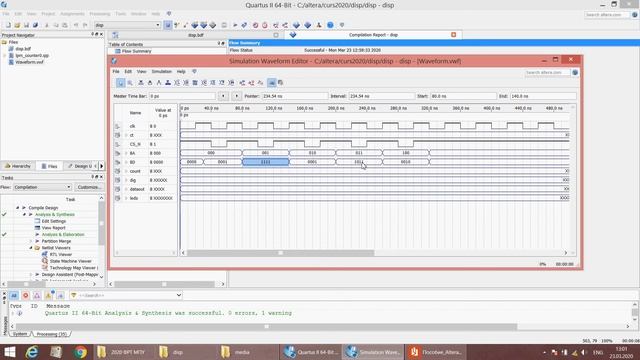
Task: Expand Partition Merge task node
Action: tap(31, 241)
